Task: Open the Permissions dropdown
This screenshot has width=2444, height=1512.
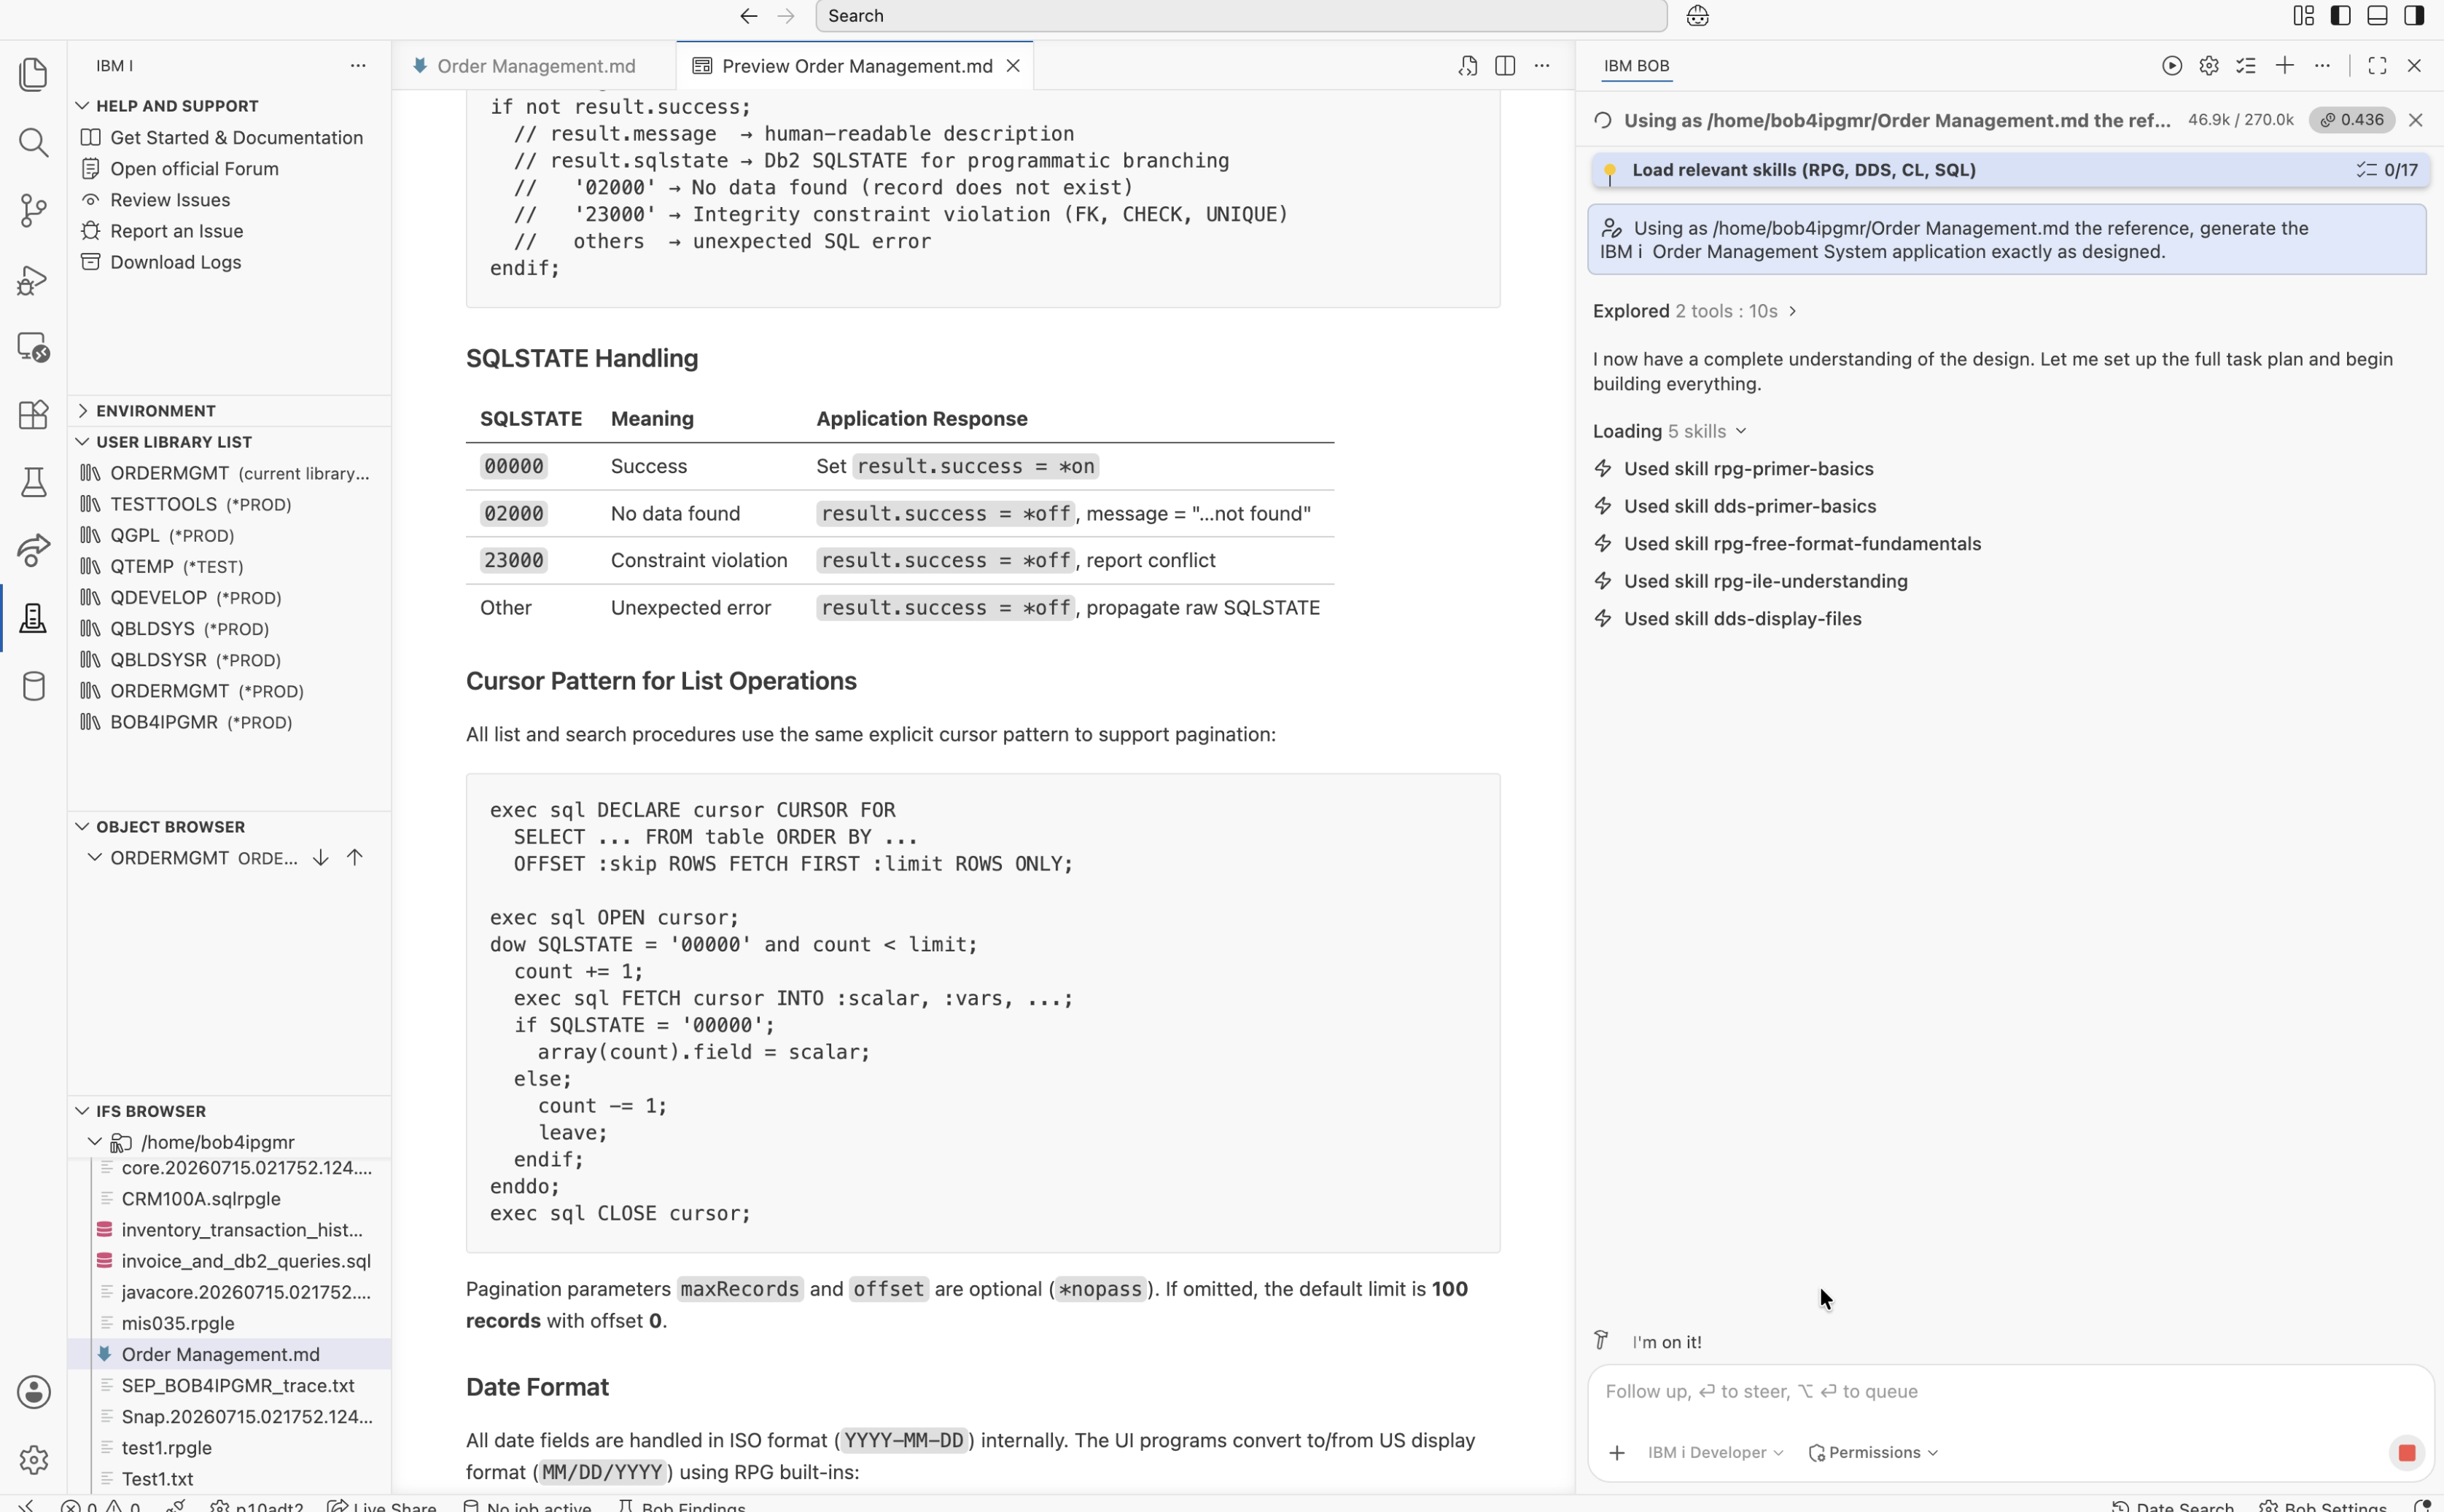Action: 1873,1452
